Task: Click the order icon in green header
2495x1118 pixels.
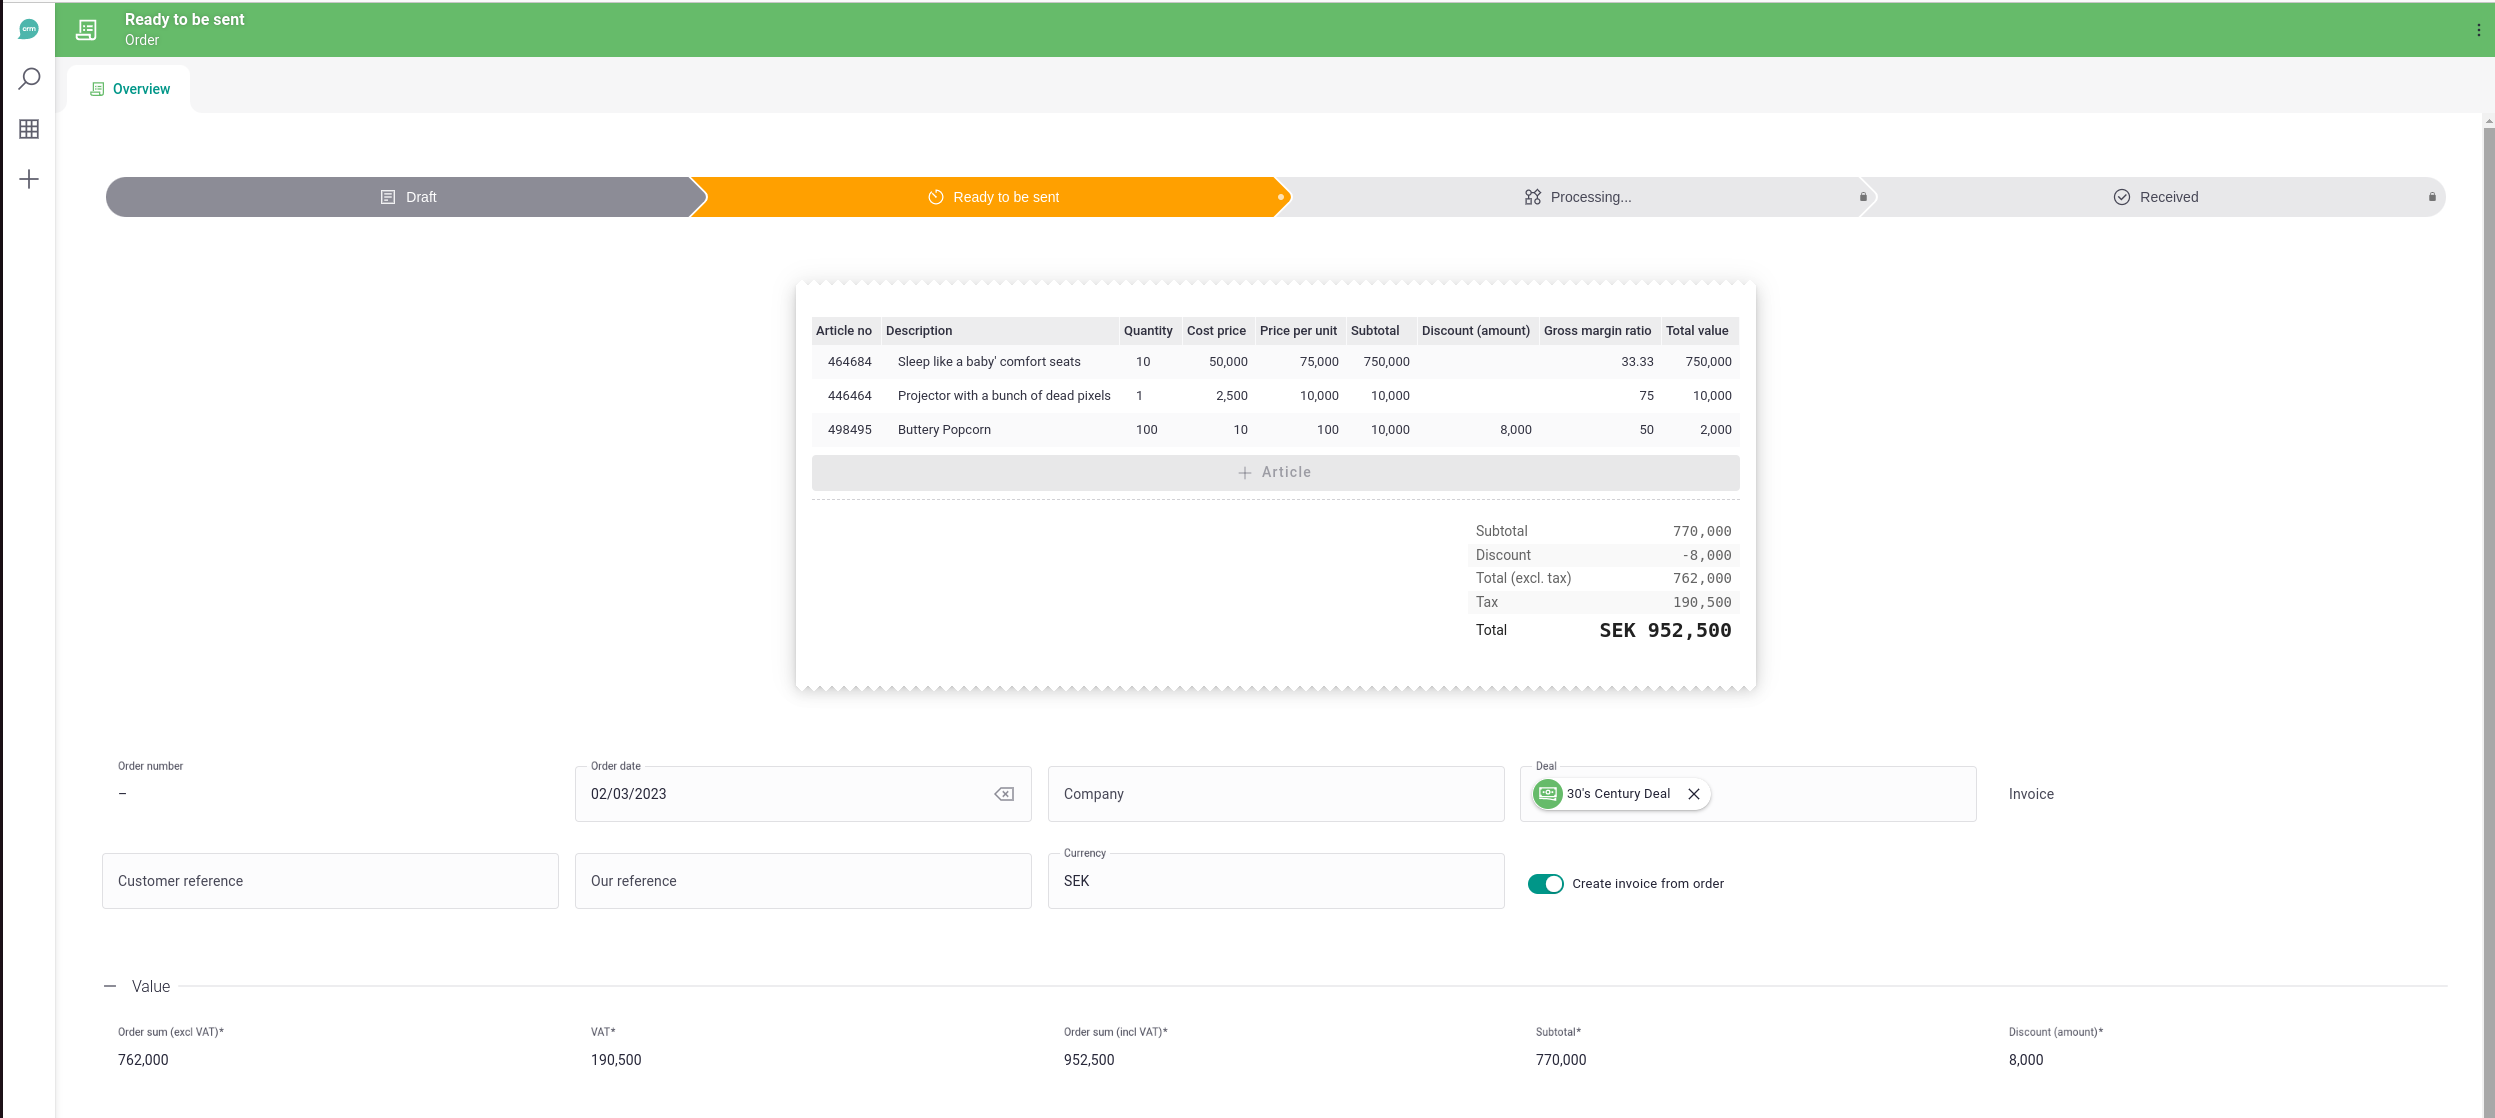Action: 87,30
